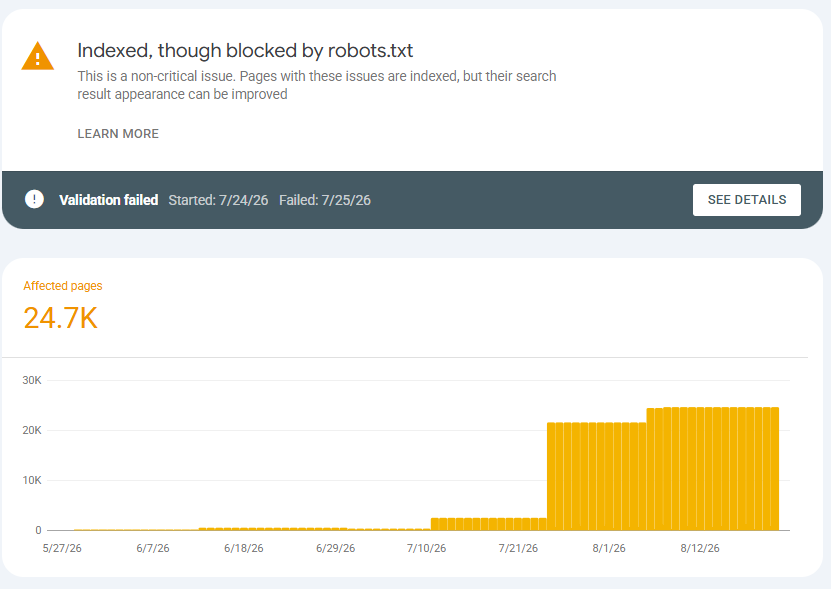
Task: Click the 30K y-axis label
Action: coord(32,380)
